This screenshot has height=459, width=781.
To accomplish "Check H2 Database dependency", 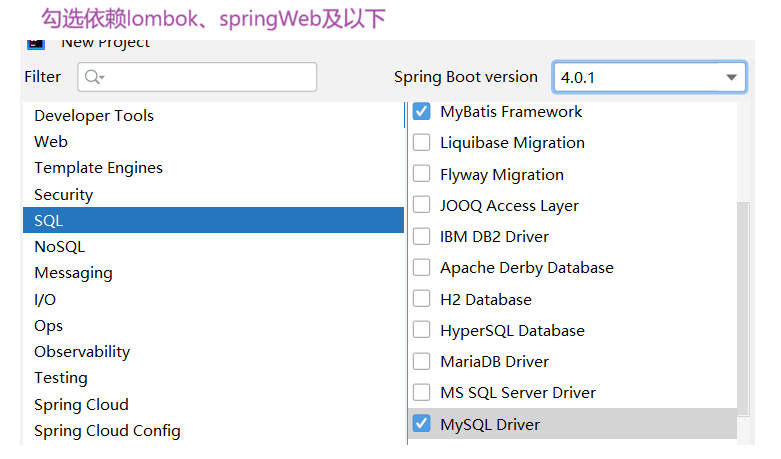I will (x=421, y=299).
